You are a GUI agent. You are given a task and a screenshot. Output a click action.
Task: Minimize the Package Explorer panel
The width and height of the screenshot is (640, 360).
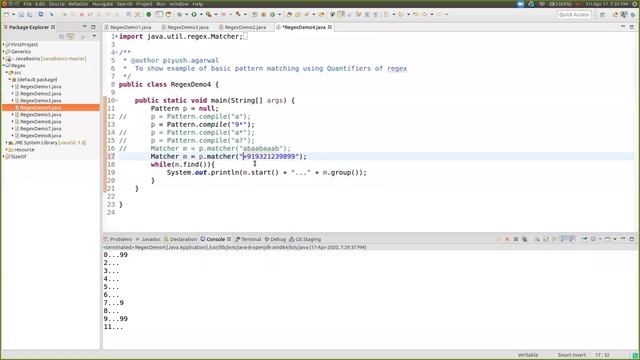click(84, 27)
